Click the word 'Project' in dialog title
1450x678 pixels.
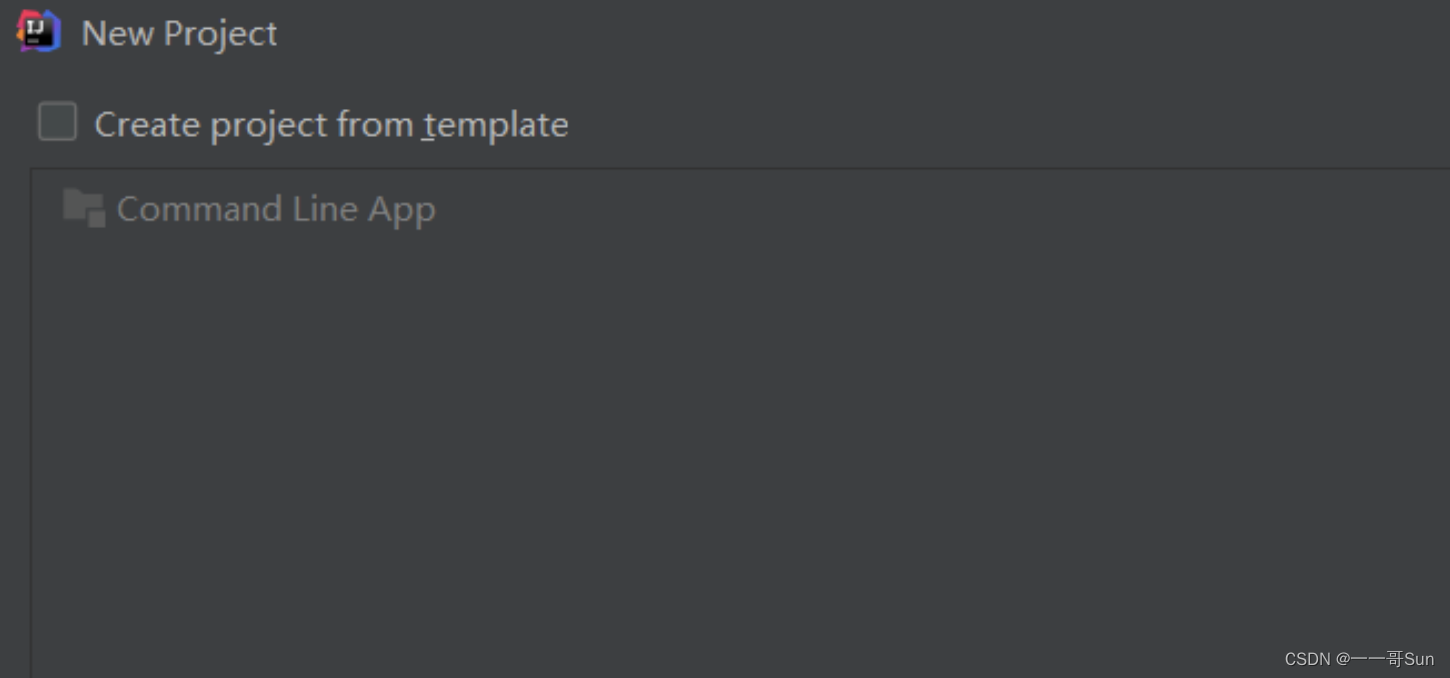[x=220, y=34]
